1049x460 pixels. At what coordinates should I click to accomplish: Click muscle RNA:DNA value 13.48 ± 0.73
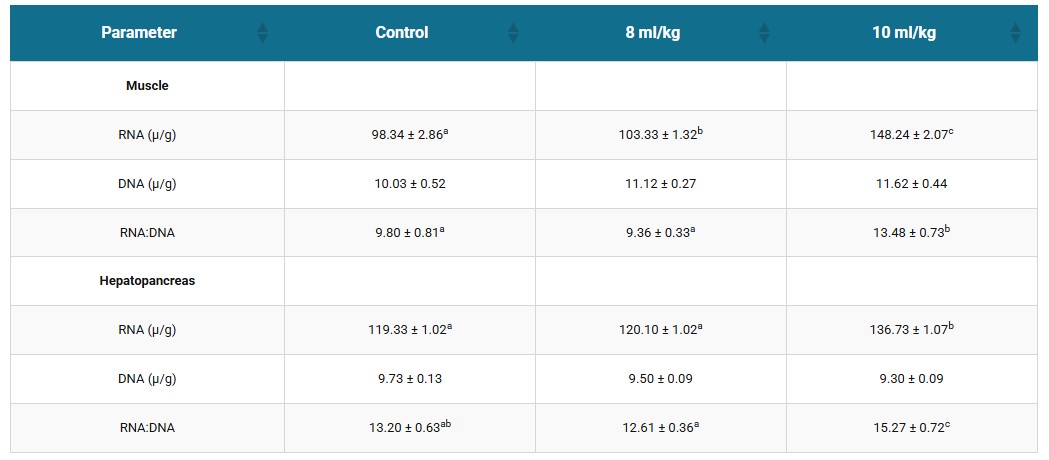[913, 232]
